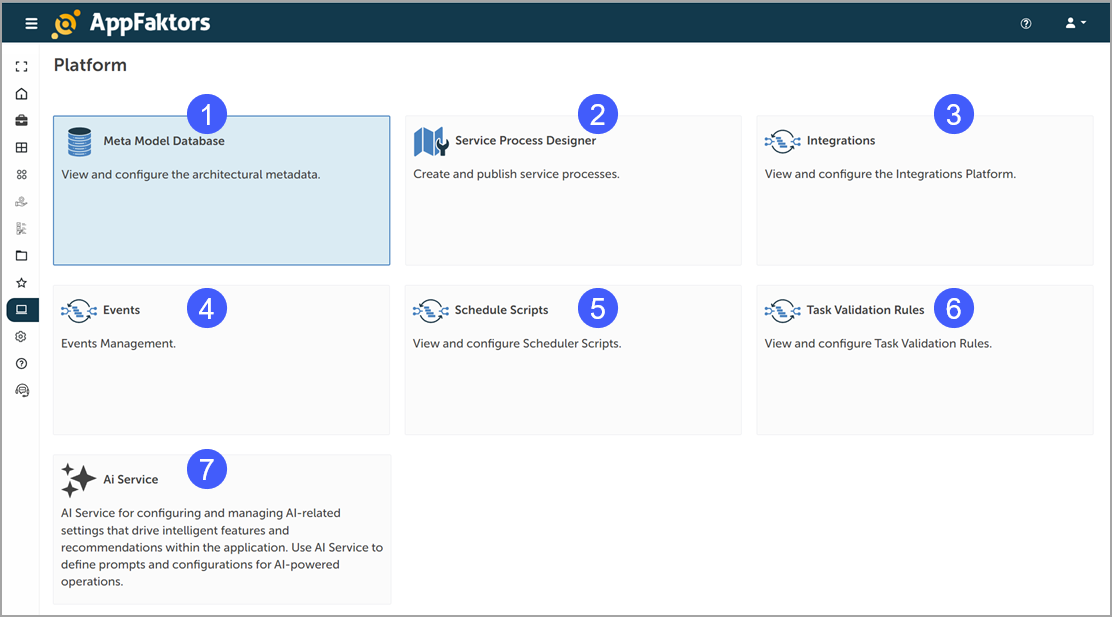Expand the user account dropdown
The image size is (1112, 617).
pyautogui.click(x=1075, y=23)
